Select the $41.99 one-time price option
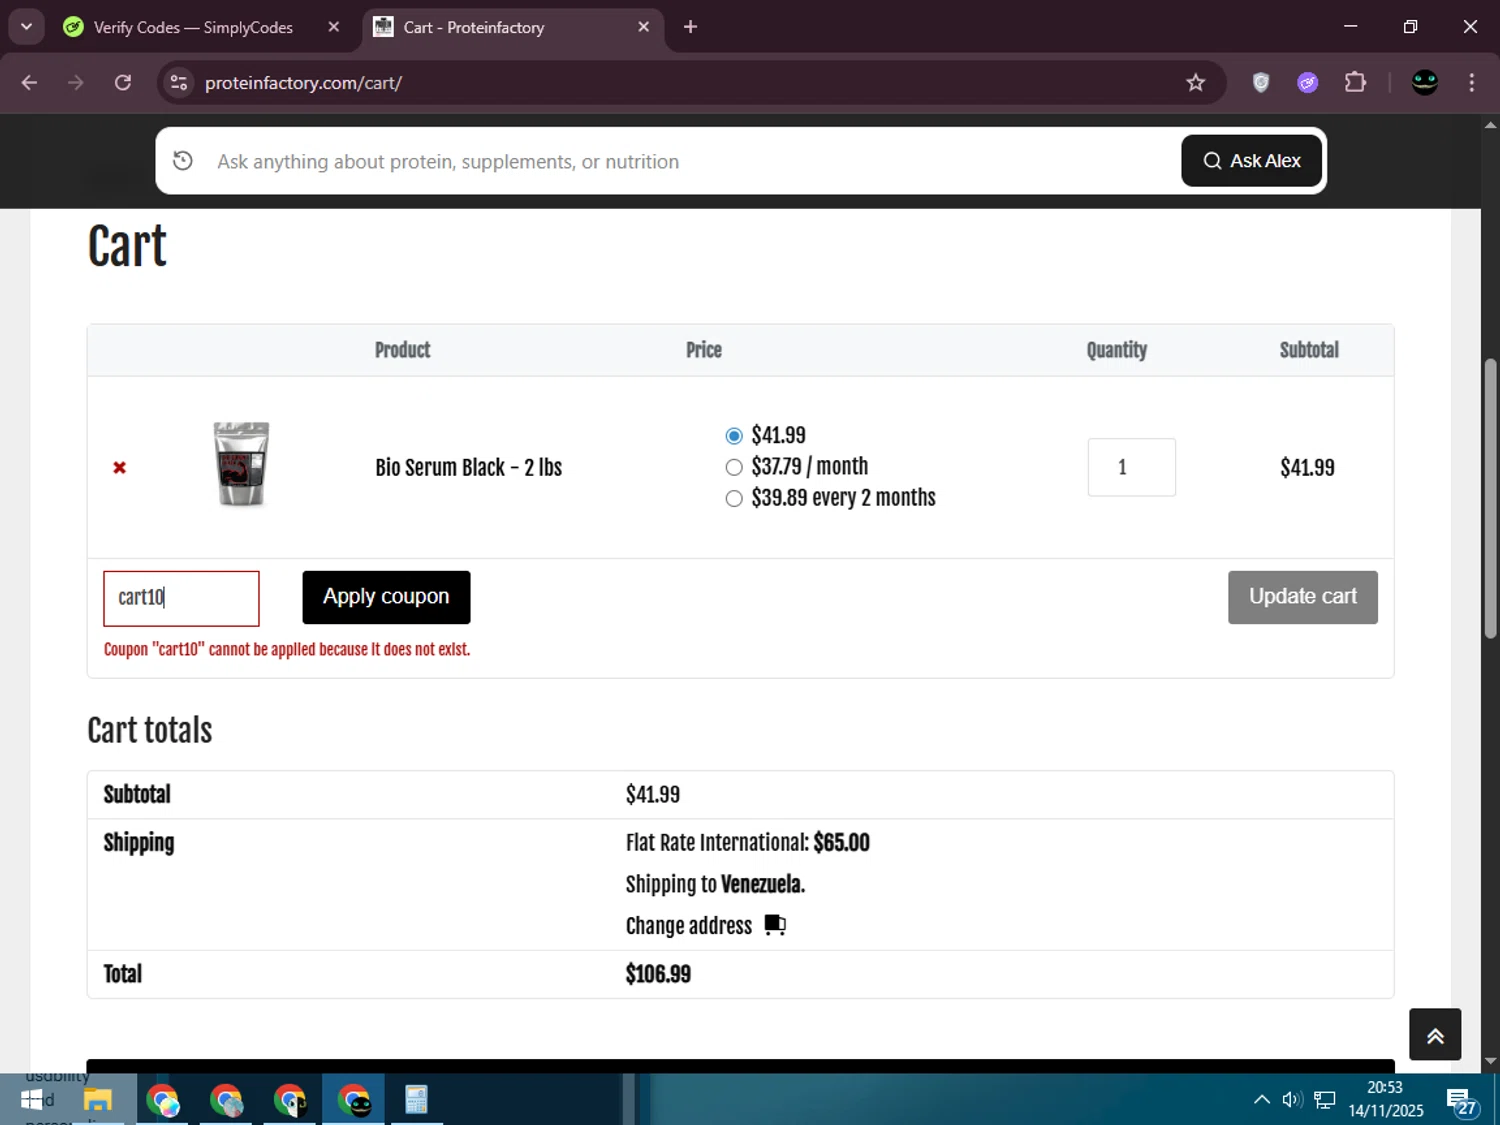Screen dimensions: 1500x1125 tap(734, 436)
